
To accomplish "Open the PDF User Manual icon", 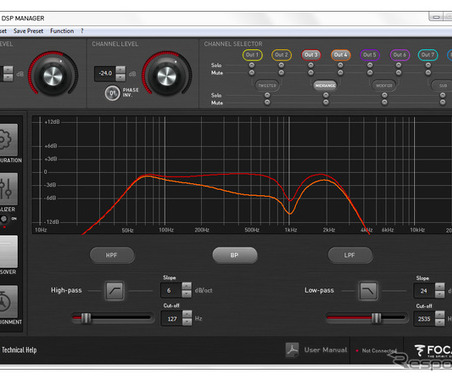I will point(292,350).
